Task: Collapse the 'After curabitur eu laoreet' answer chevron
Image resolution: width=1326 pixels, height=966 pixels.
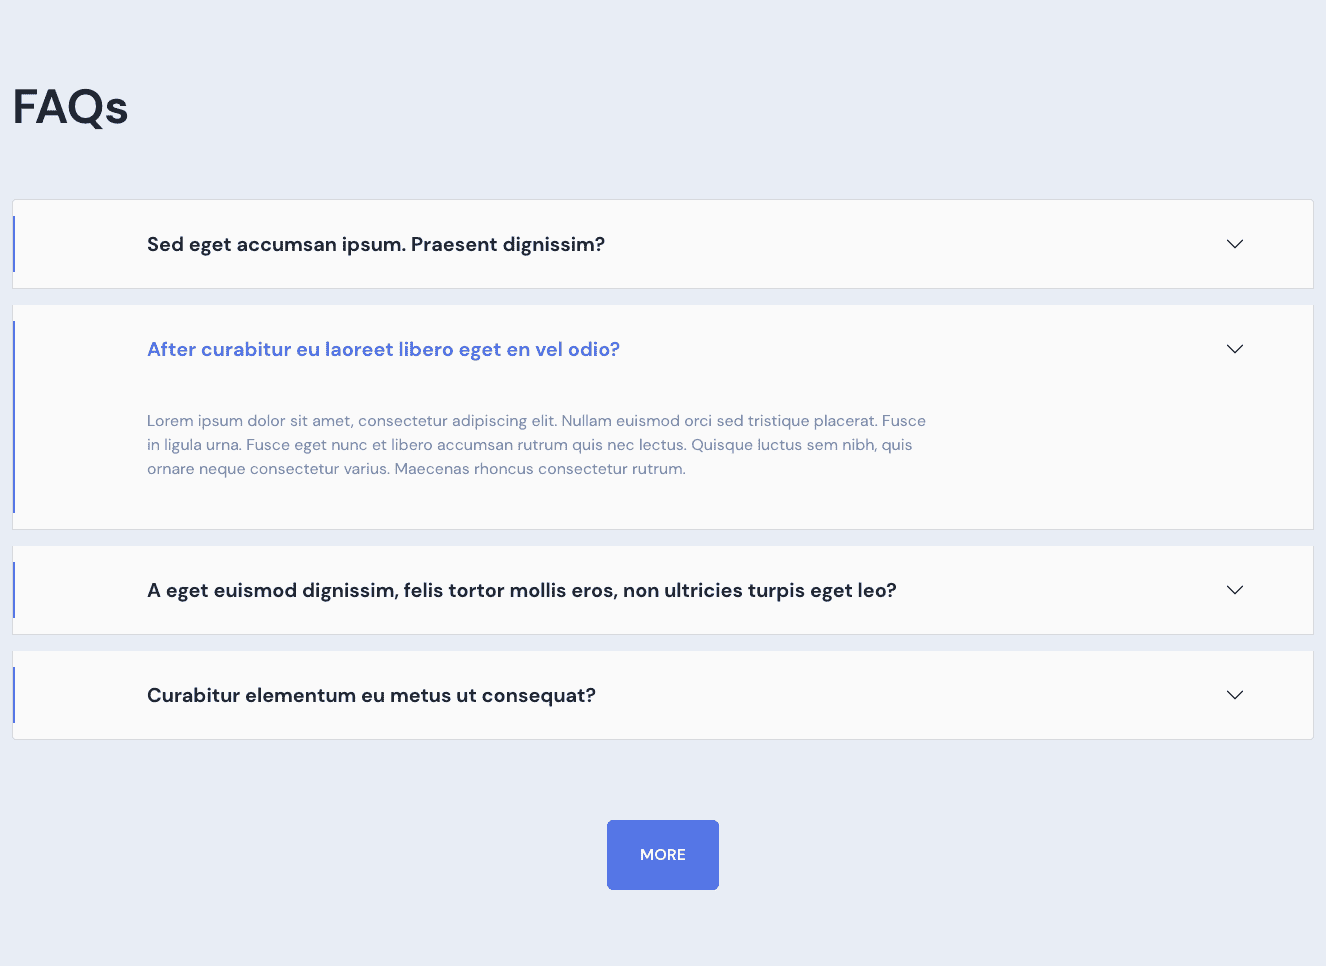Action: [1234, 349]
